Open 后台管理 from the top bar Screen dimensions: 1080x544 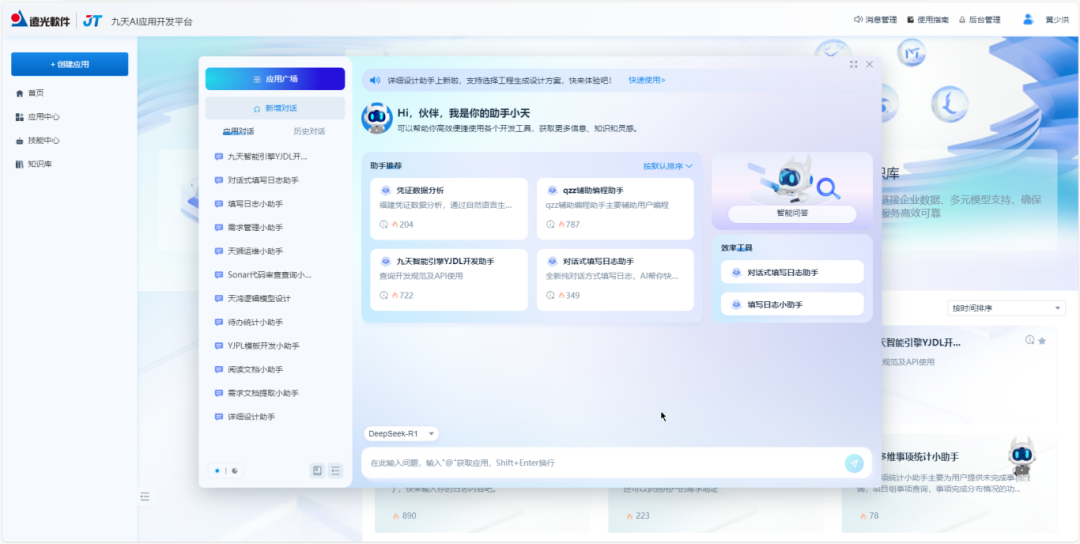(x=979, y=20)
